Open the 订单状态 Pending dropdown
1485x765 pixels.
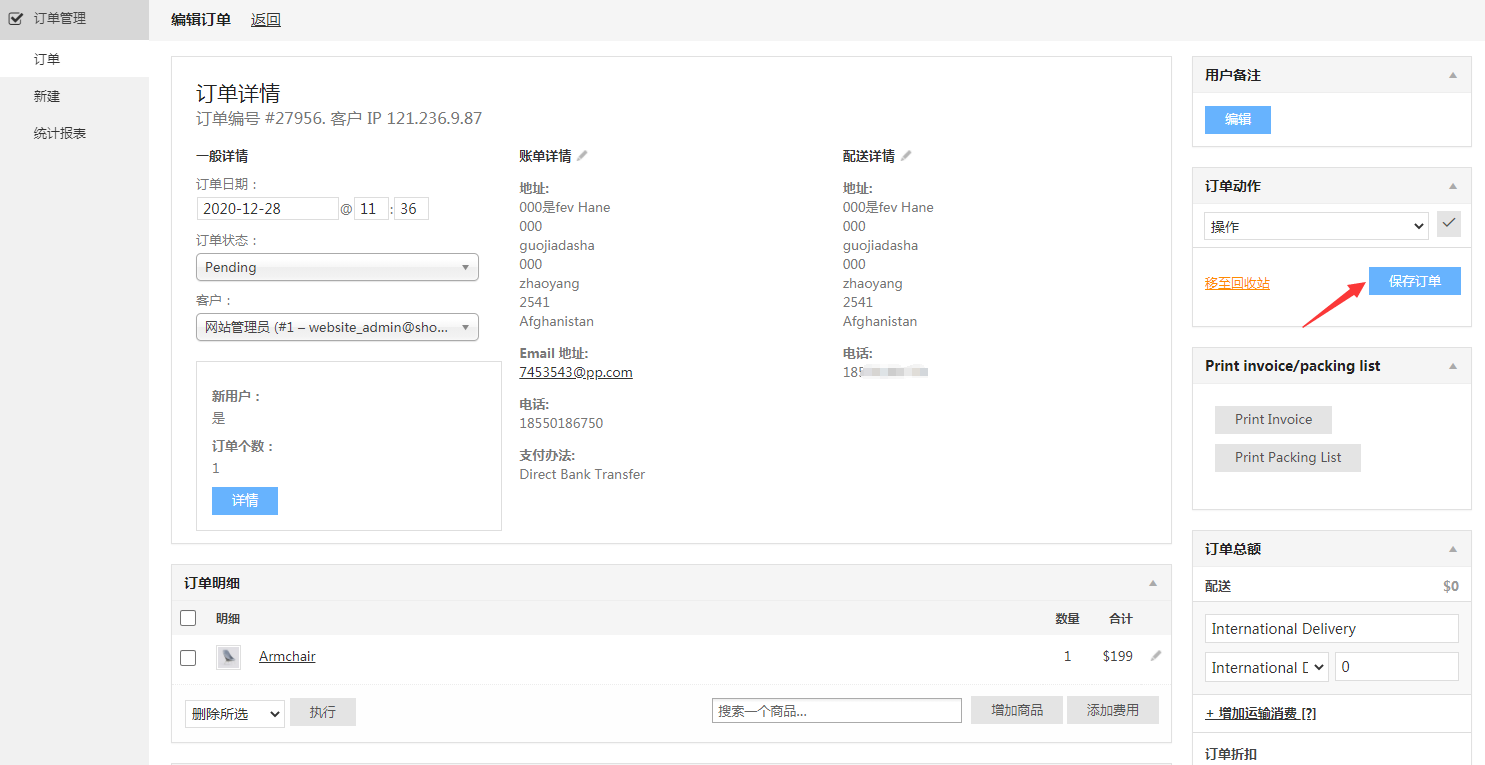coord(337,267)
